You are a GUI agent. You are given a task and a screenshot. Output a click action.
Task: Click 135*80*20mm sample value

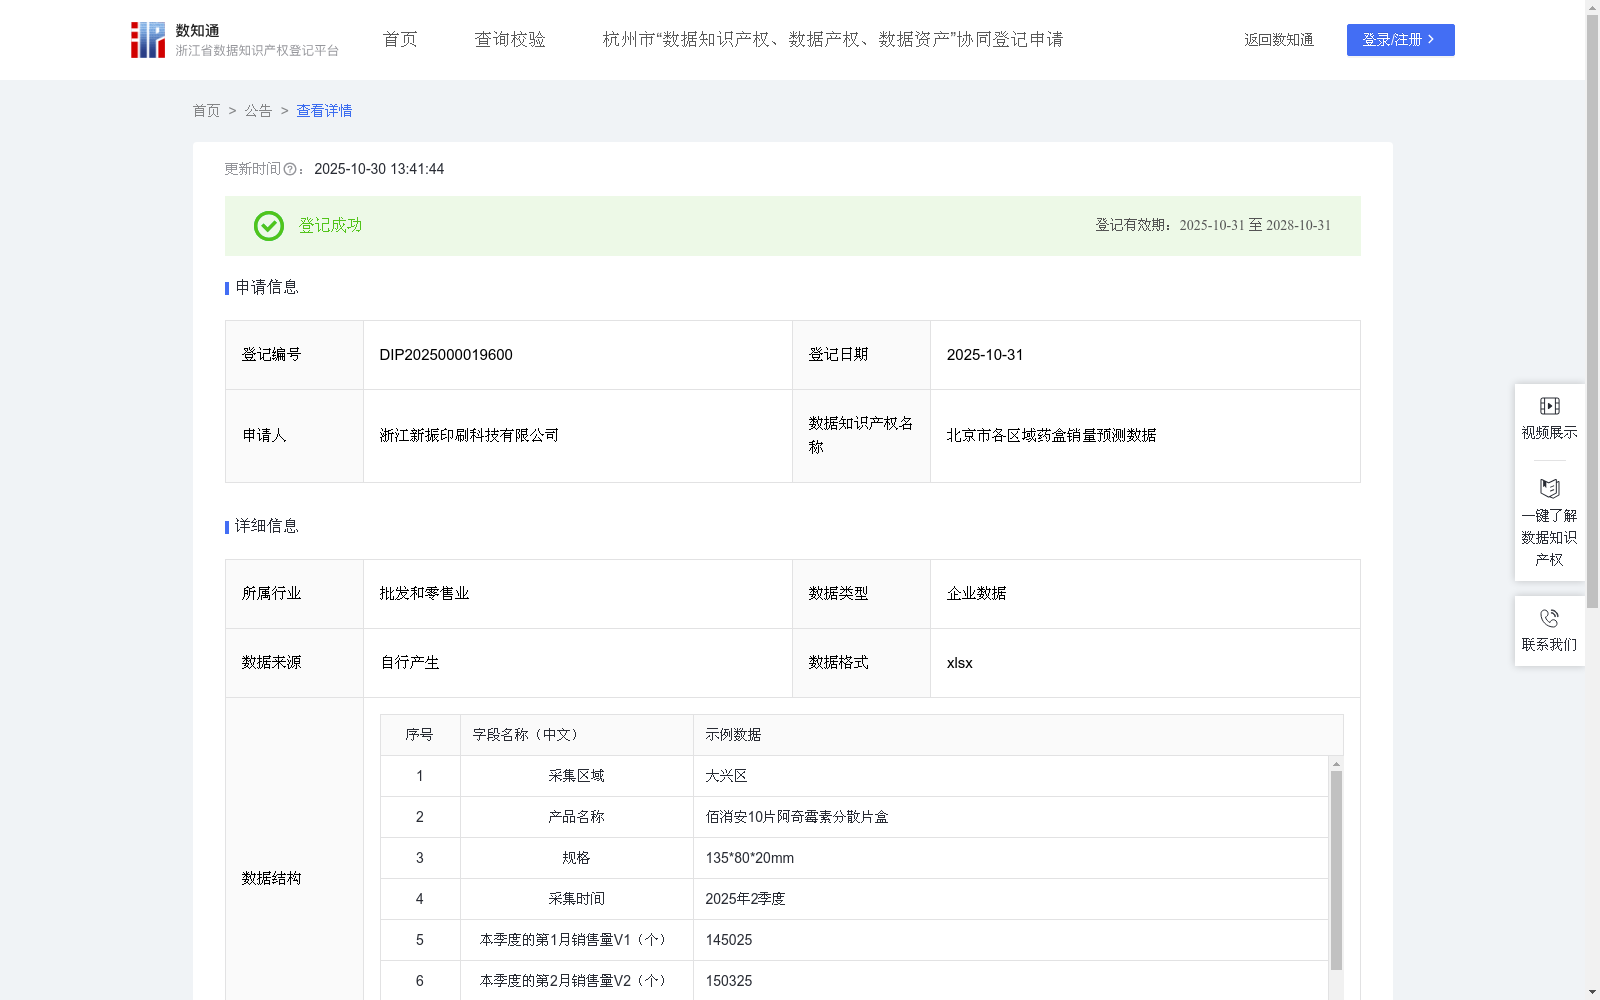(x=750, y=858)
